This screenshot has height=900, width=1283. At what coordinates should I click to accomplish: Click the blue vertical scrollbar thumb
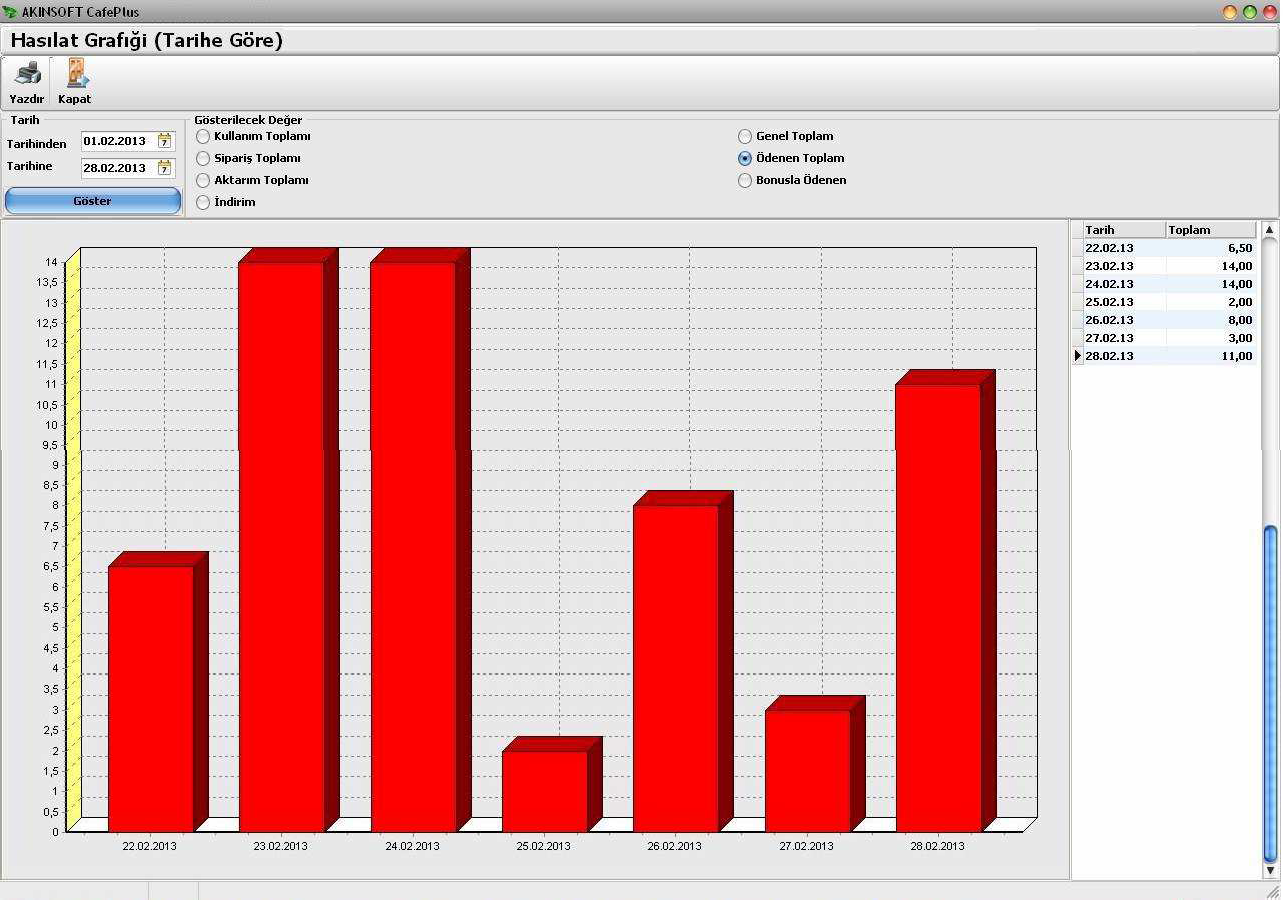(x=1270, y=694)
